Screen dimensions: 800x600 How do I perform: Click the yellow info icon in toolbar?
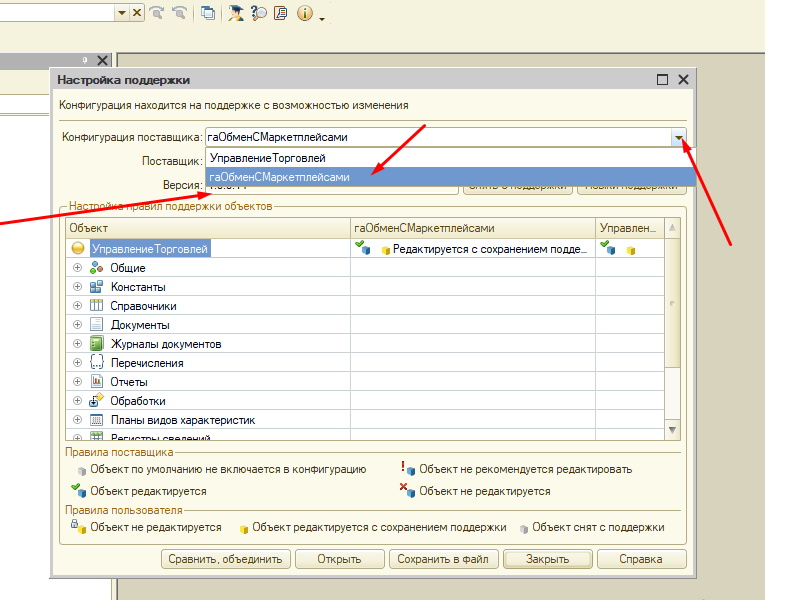(x=305, y=13)
